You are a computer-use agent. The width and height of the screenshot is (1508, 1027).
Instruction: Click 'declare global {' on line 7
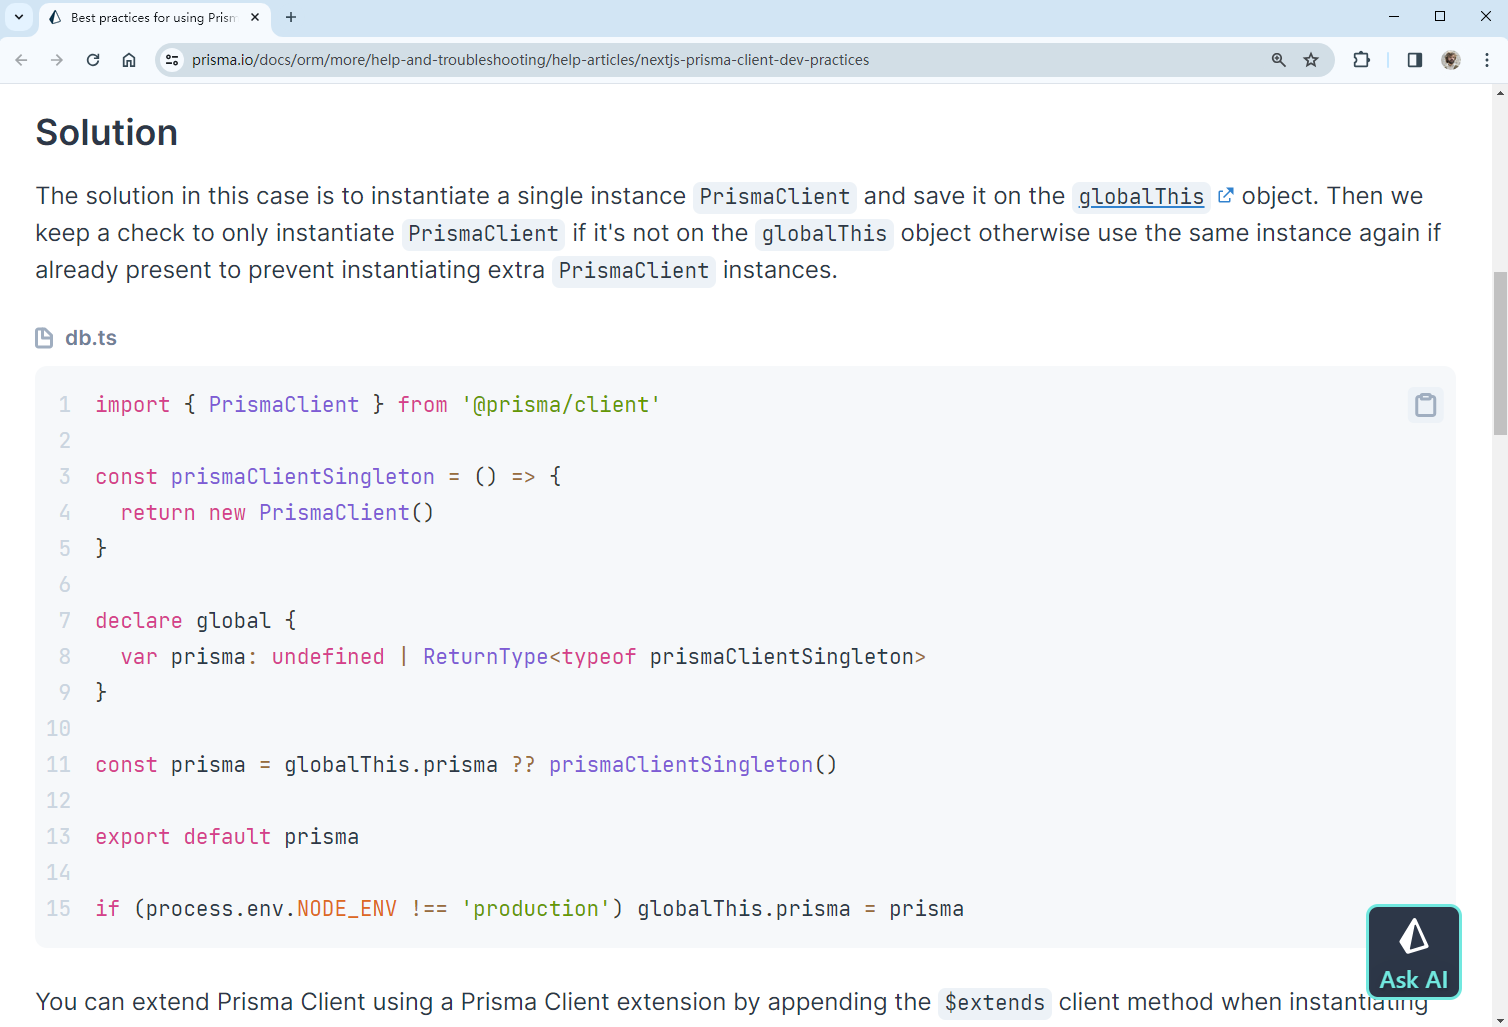pyautogui.click(x=196, y=621)
